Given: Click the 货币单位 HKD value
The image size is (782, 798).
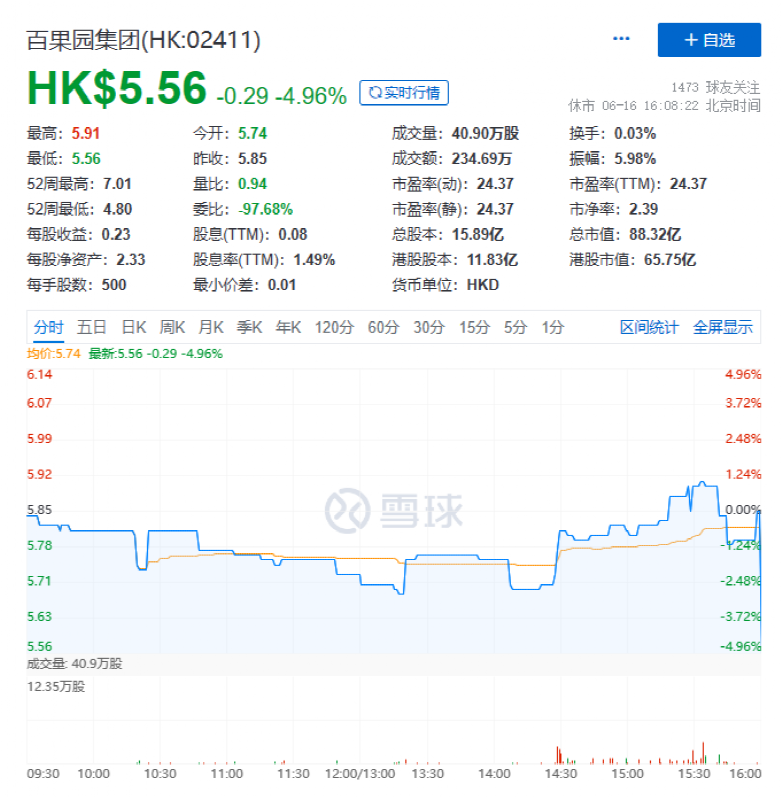Looking at the screenshot, I should (482, 285).
